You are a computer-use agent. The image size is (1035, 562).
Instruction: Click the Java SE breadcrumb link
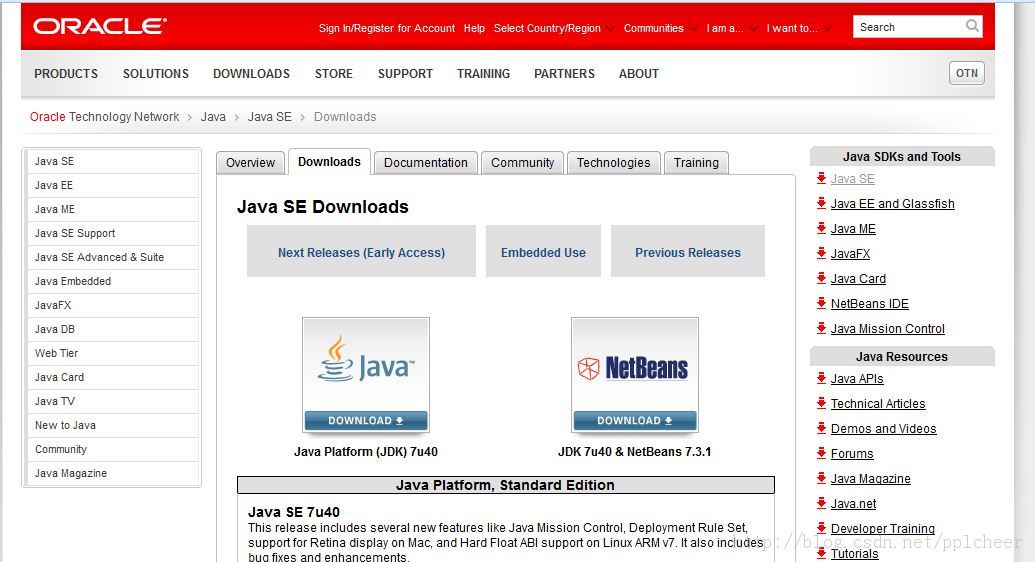(x=269, y=117)
